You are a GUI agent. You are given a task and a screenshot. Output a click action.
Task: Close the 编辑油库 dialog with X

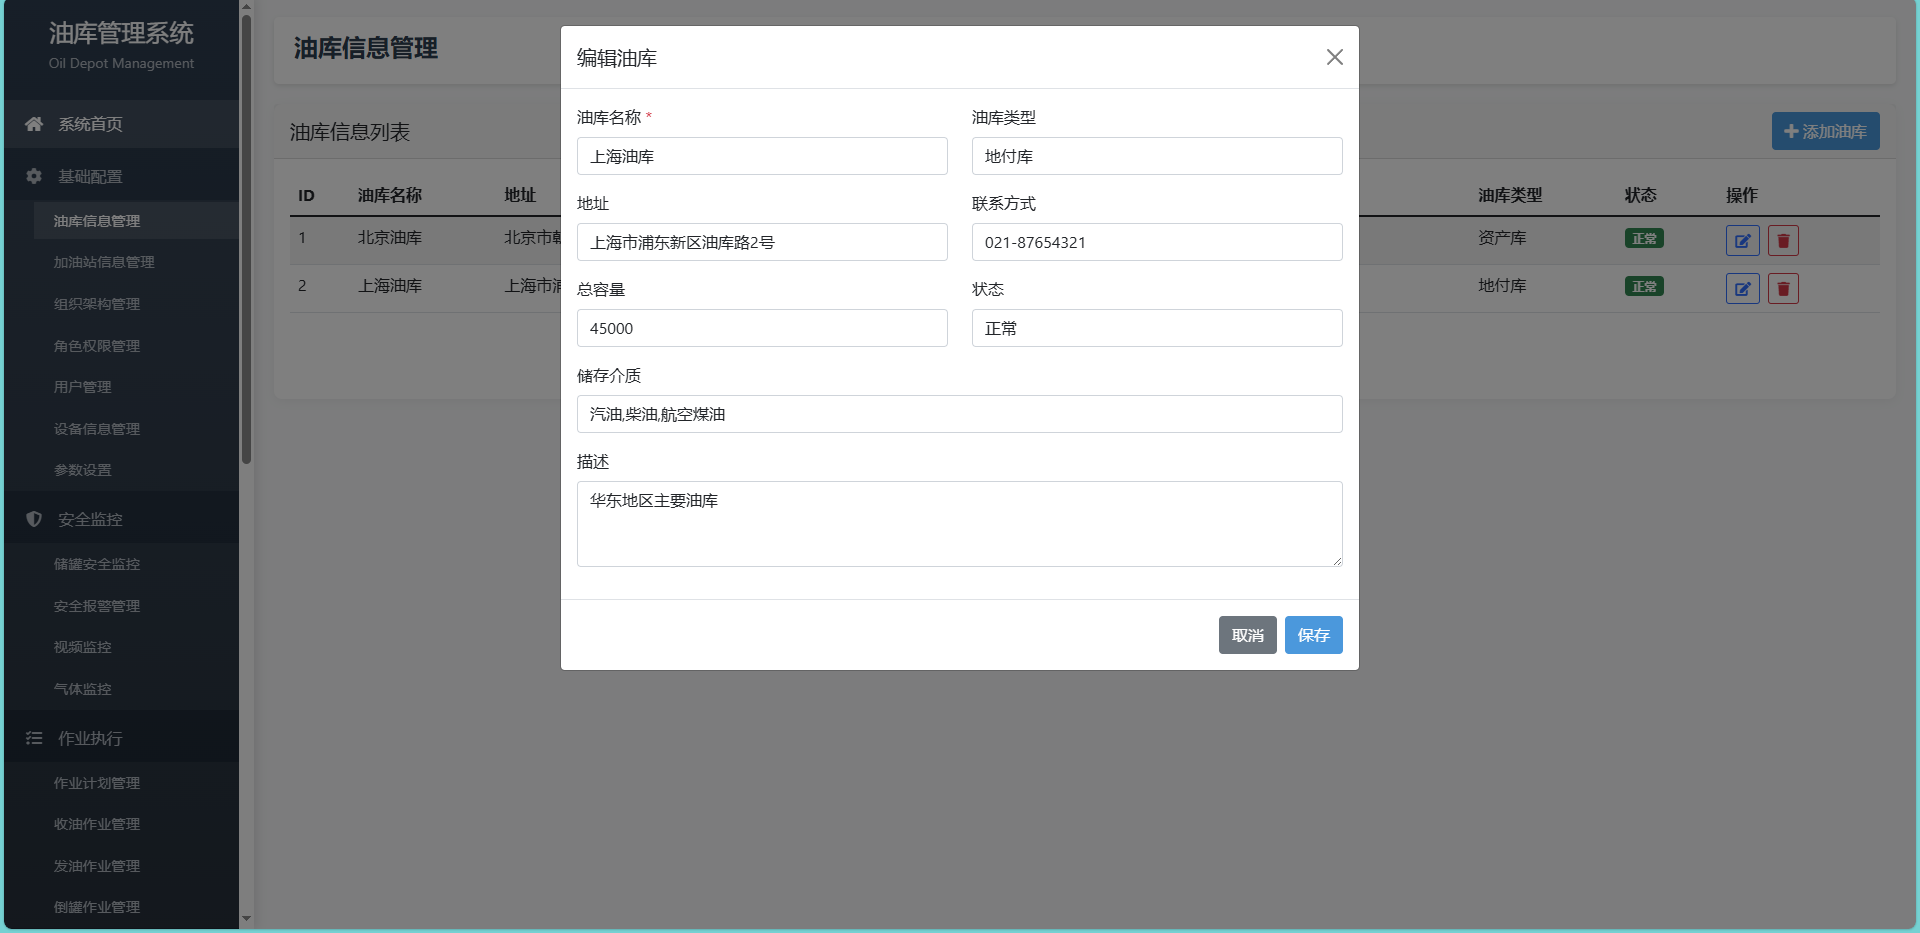pyautogui.click(x=1334, y=57)
